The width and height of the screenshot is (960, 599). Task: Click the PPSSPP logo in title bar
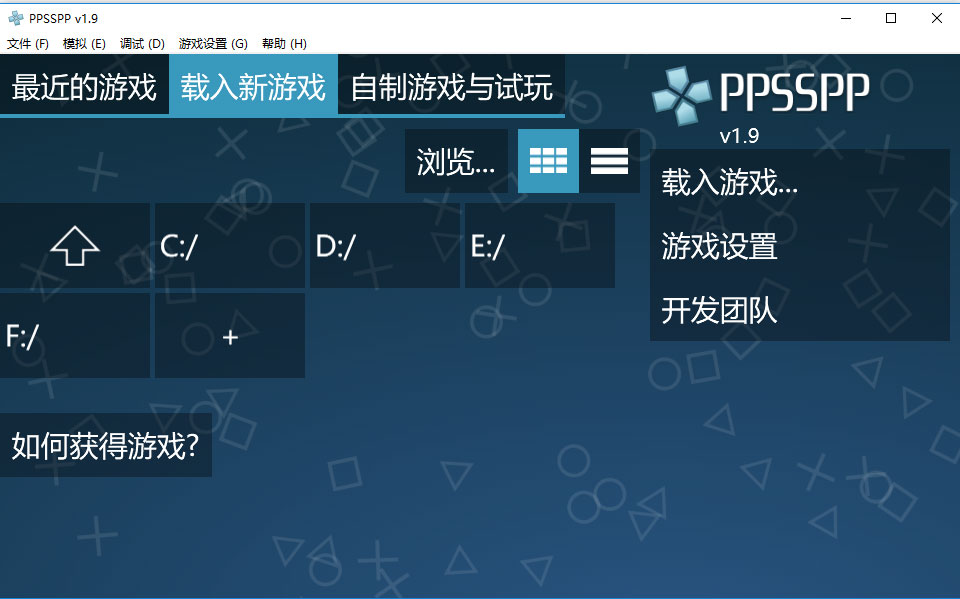click(x=15, y=18)
